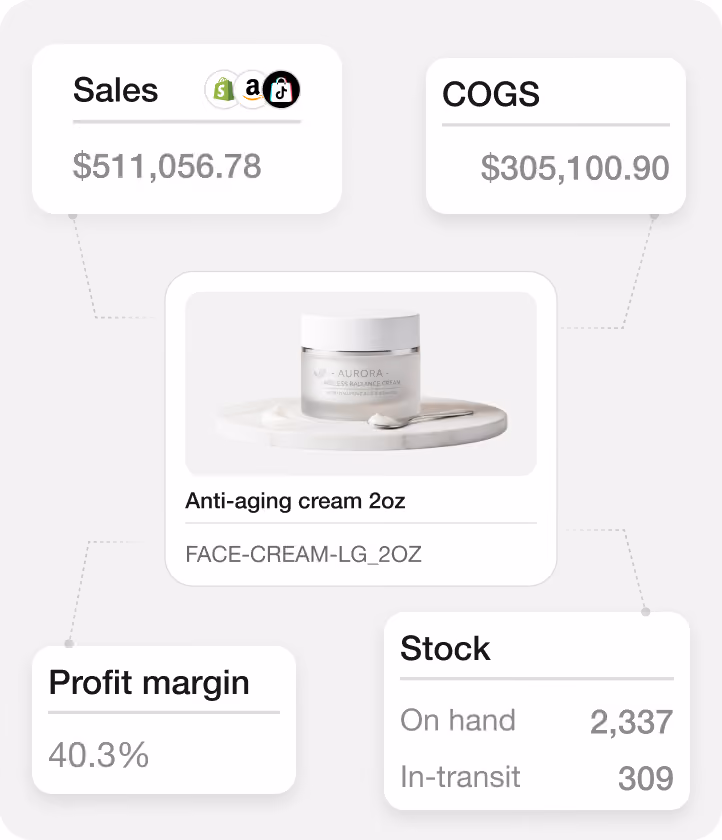Click the sales amount $511,056.78
722x840 pixels.
[167, 166]
